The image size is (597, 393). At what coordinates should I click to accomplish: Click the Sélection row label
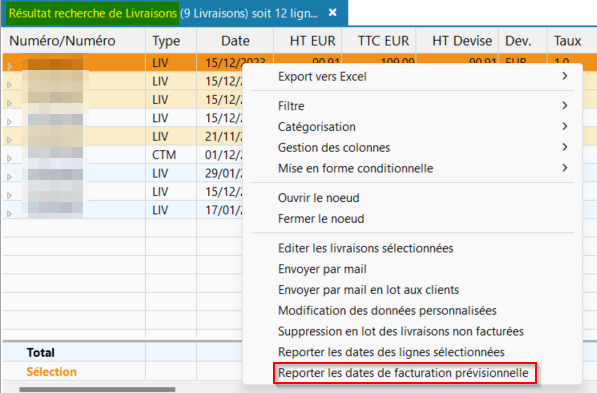[51, 371]
